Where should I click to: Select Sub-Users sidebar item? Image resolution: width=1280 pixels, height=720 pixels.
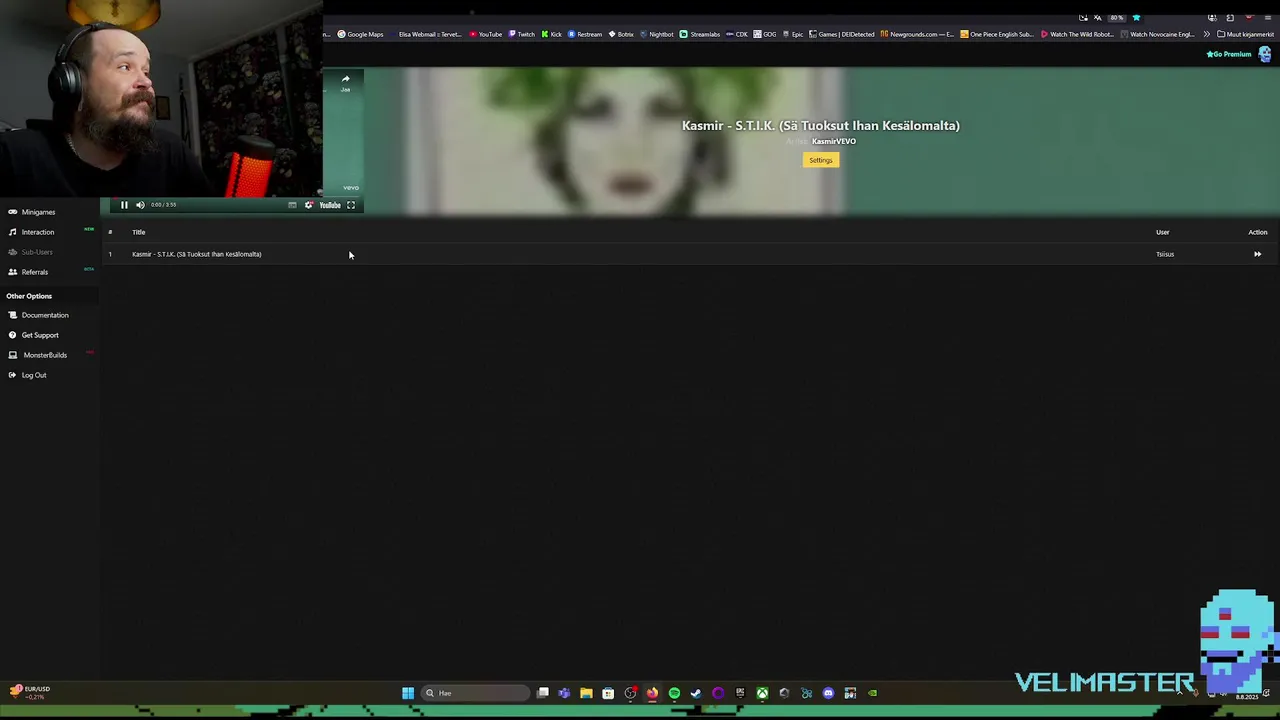(x=37, y=252)
